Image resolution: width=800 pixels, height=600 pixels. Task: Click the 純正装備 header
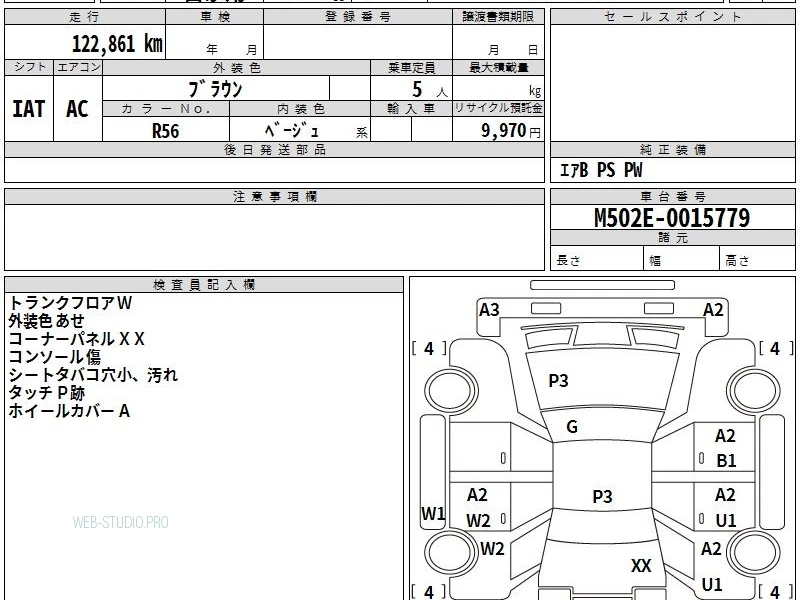[x=672, y=150]
